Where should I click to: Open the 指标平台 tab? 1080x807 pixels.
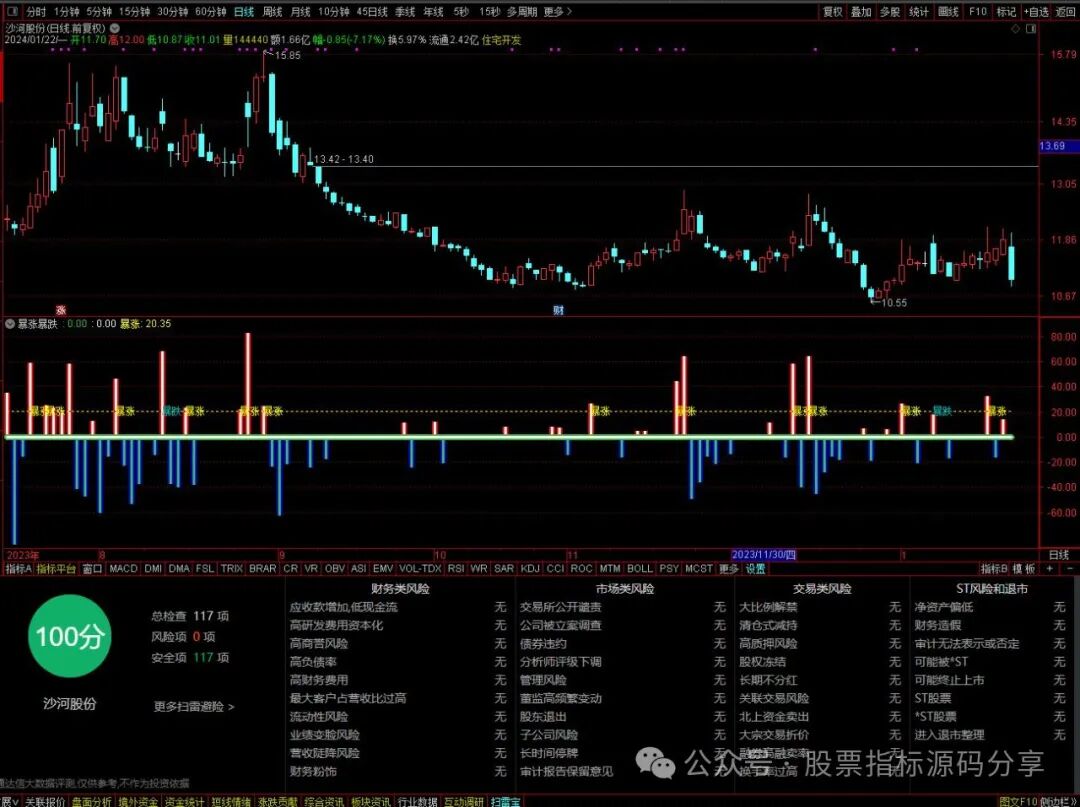pos(56,569)
